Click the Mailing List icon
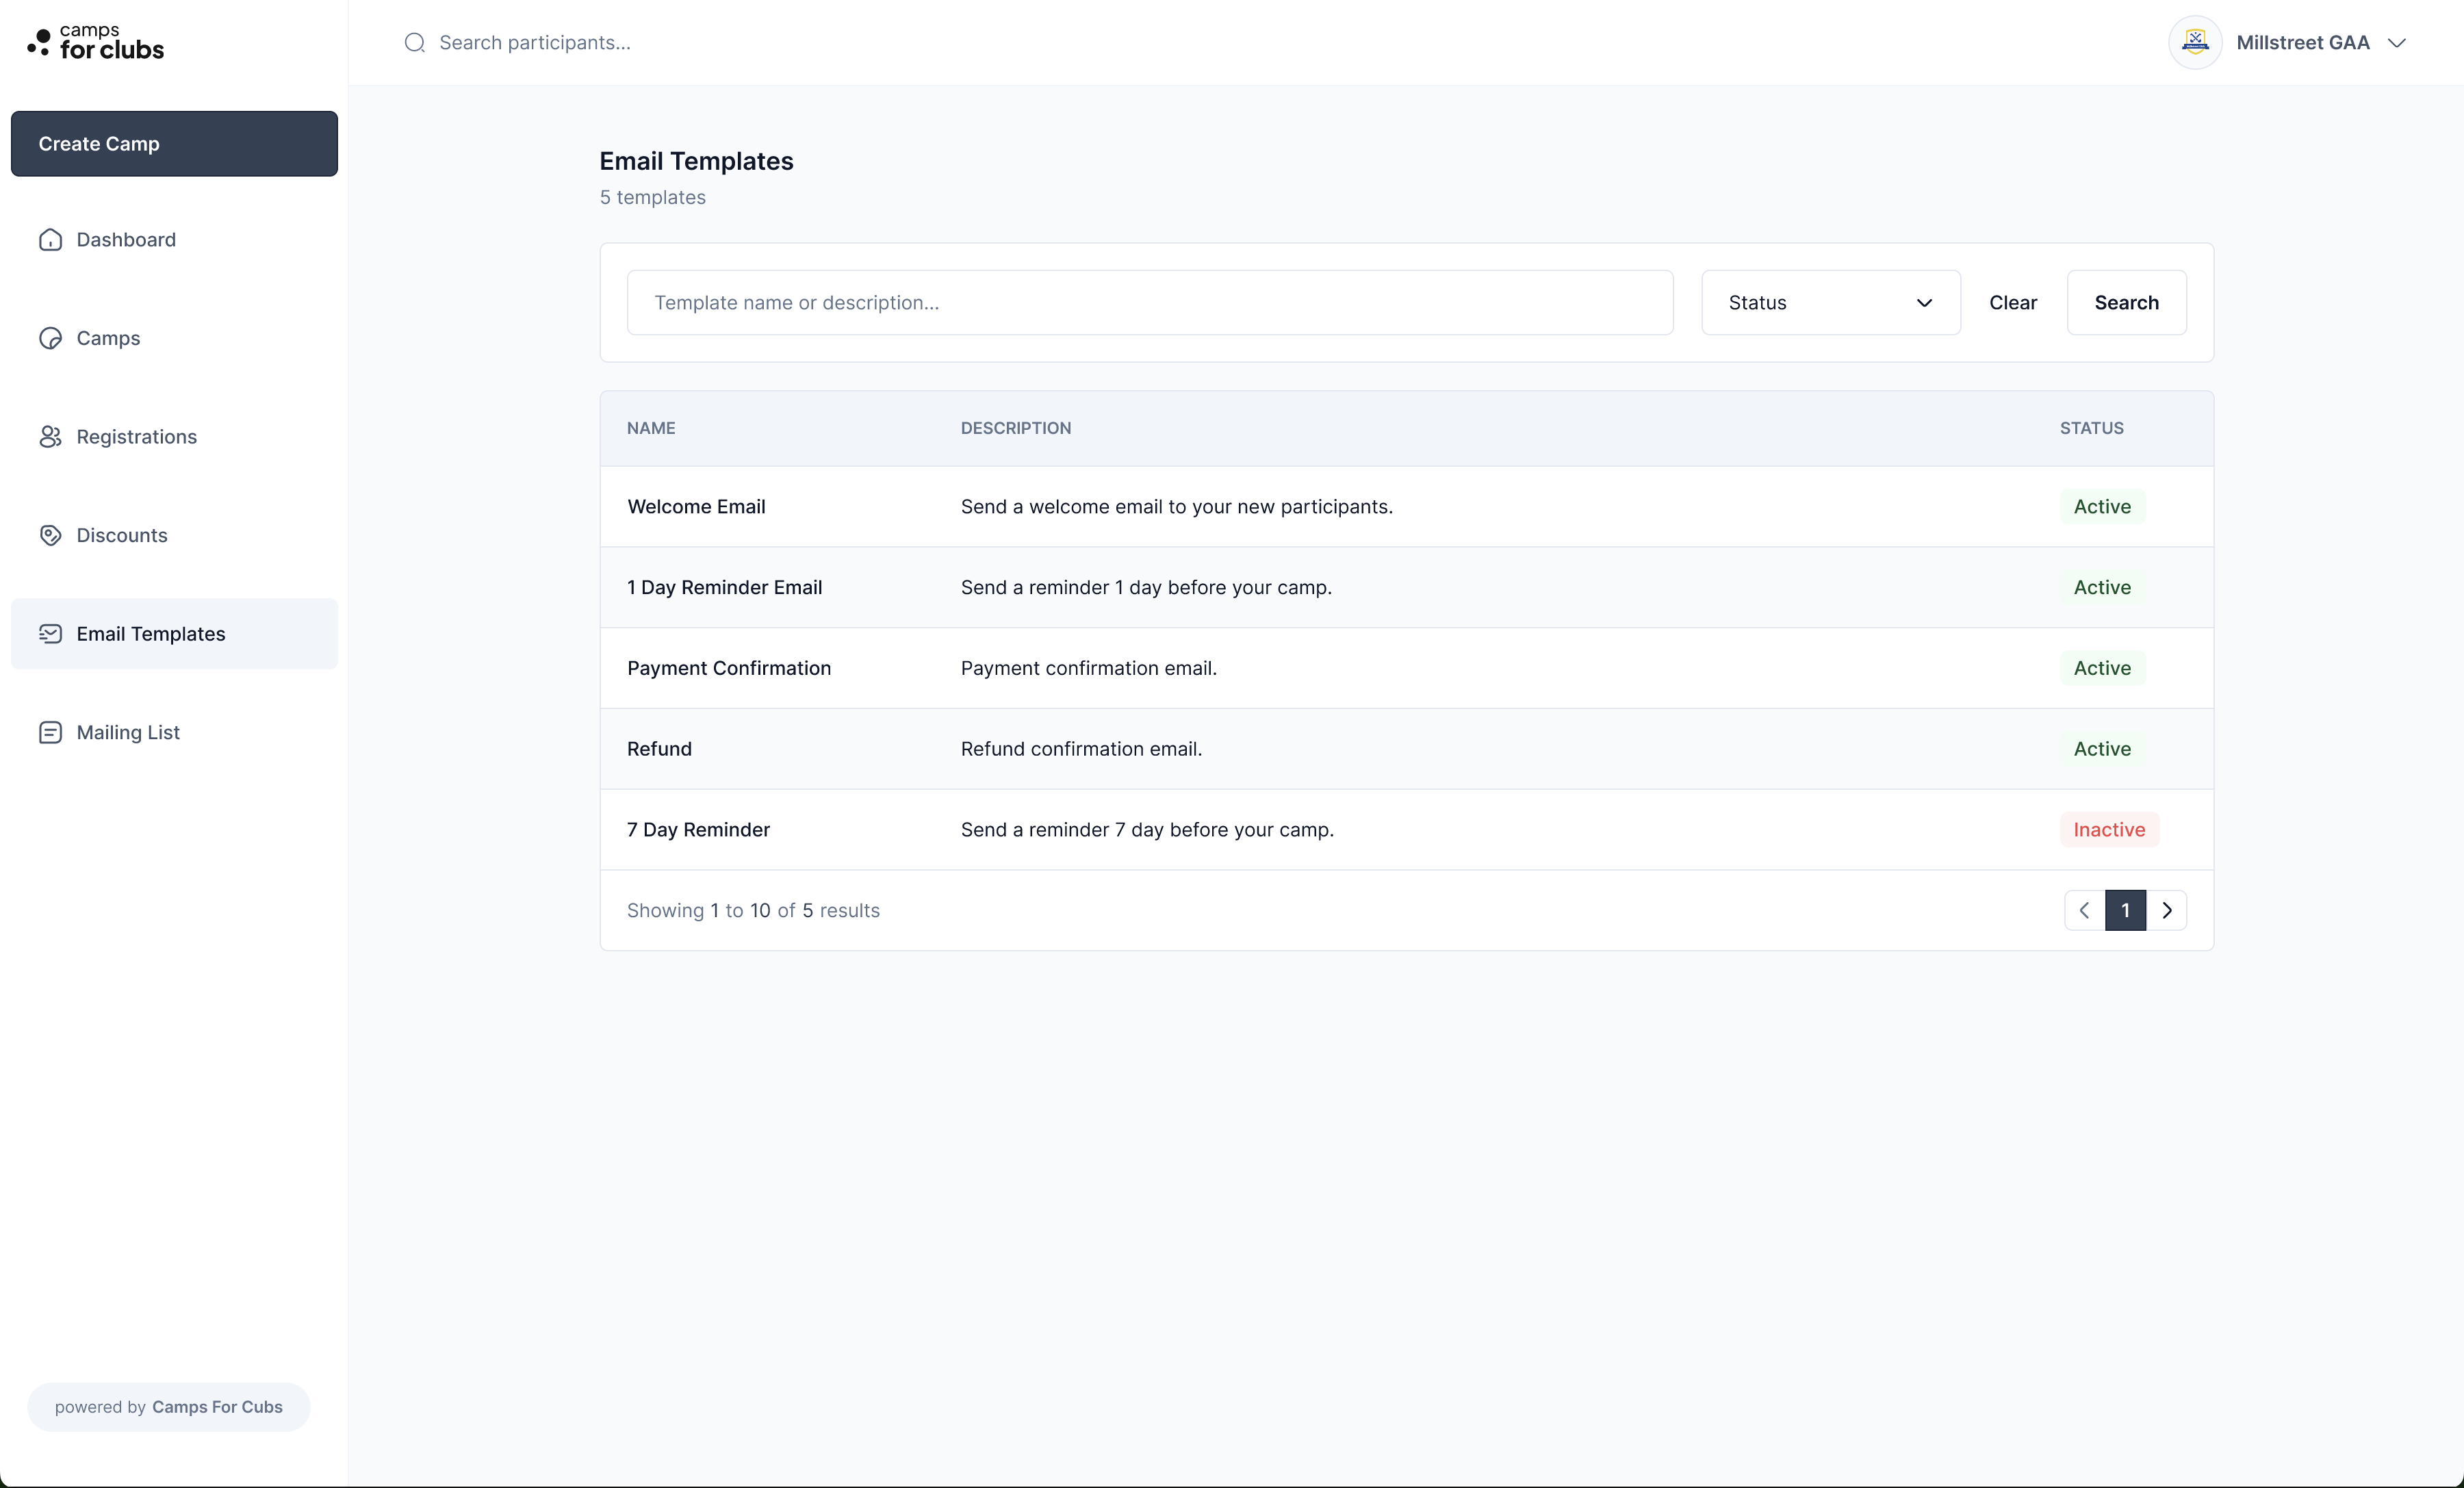2464x1488 pixels. (x=50, y=732)
